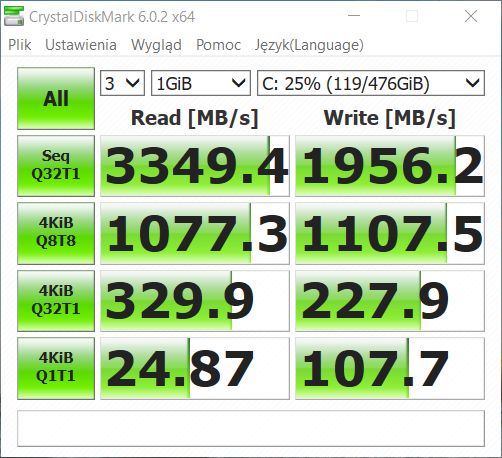Open the drive selection dropdown for C:

371,83
